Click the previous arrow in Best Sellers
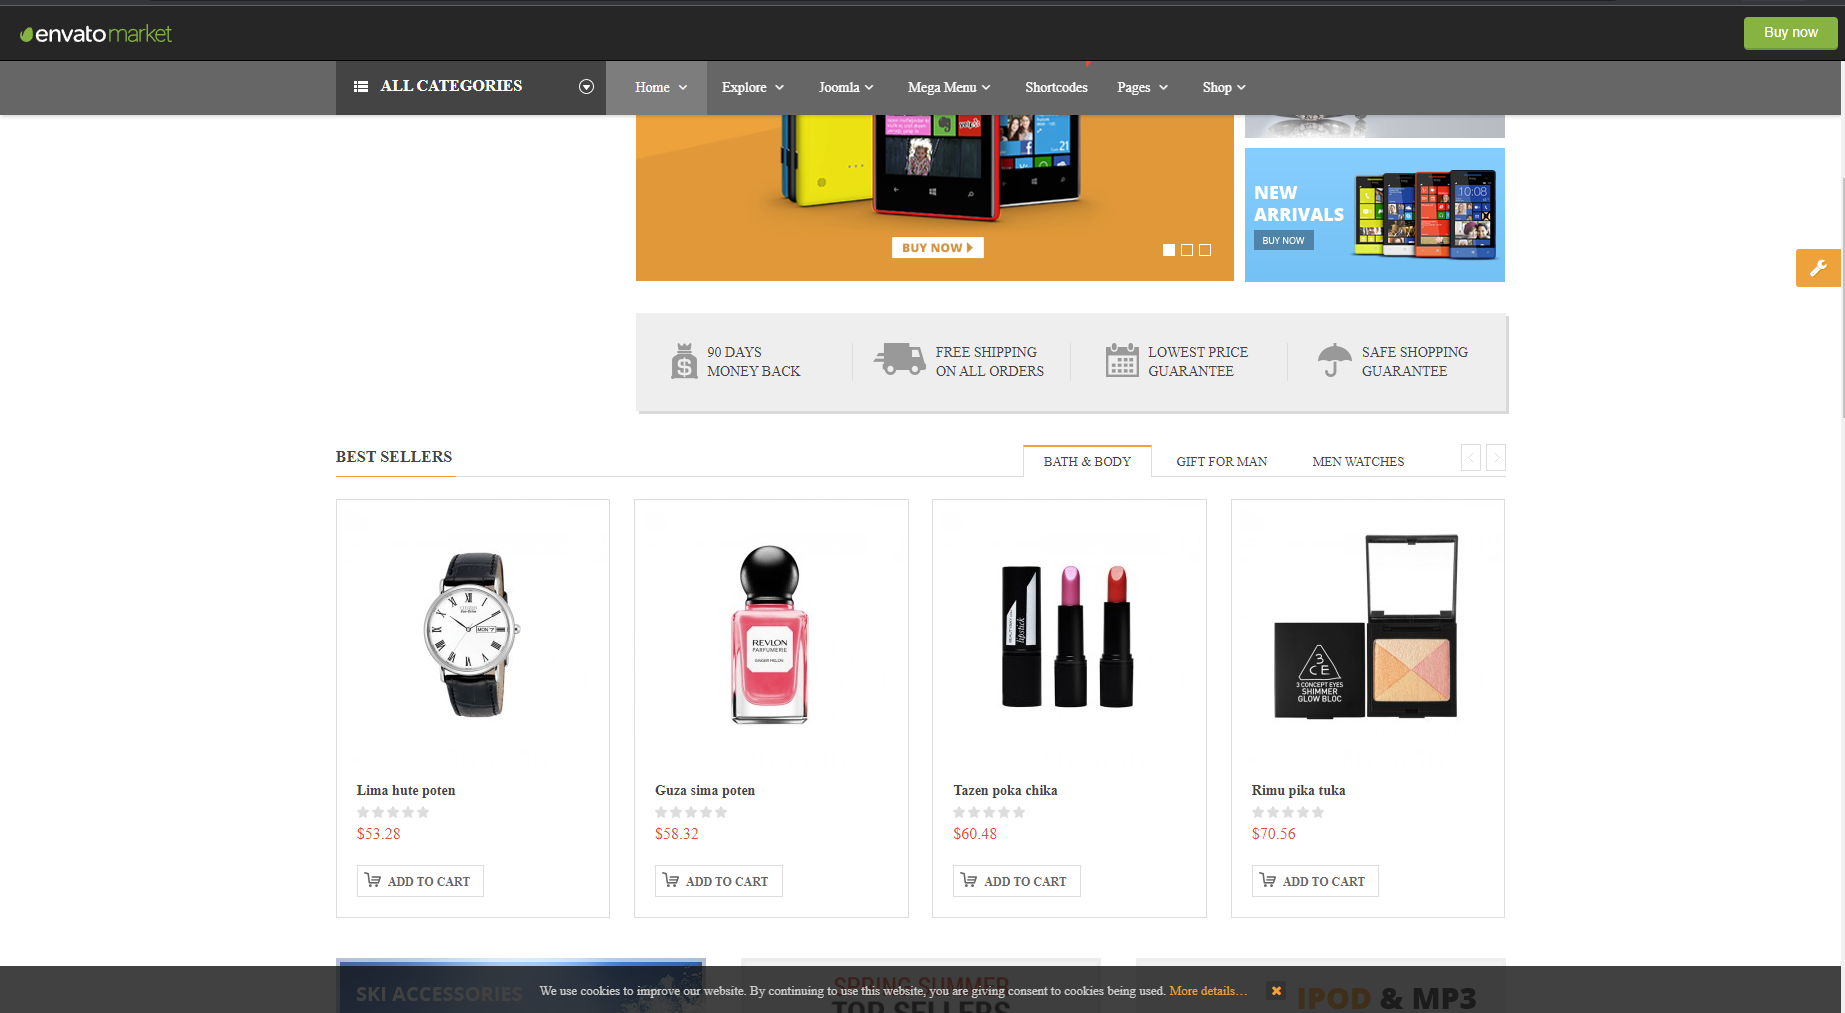1845x1013 pixels. pyautogui.click(x=1471, y=458)
